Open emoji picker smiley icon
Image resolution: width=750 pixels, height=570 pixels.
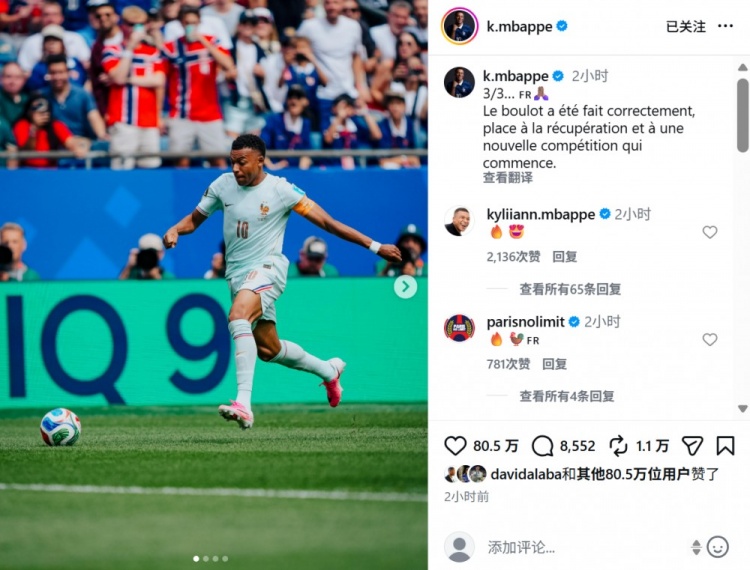[x=717, y=547]
